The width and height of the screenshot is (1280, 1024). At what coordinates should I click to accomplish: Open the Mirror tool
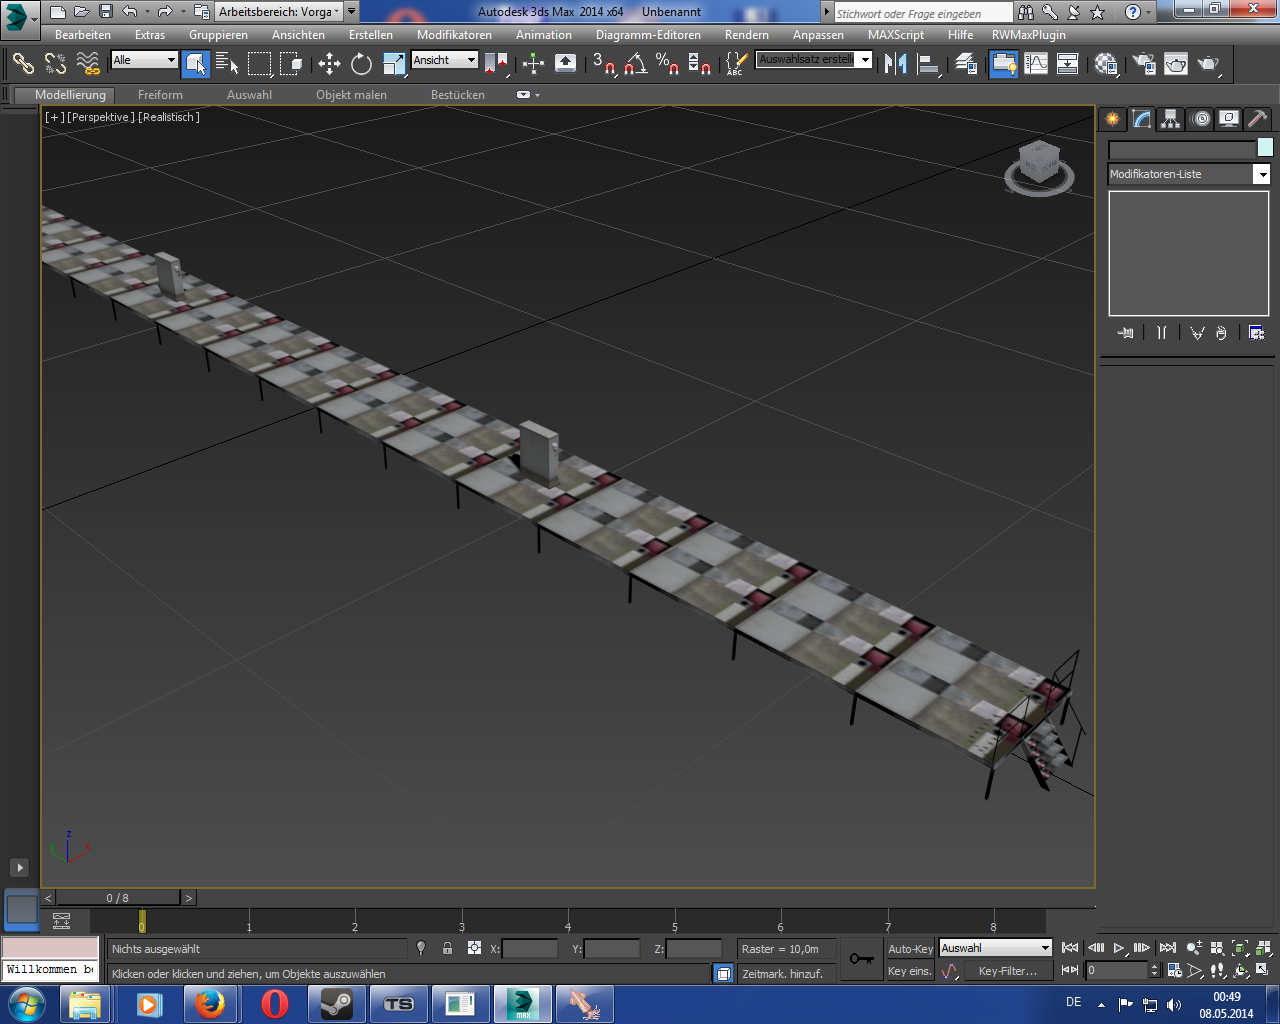click(x=896, y=64)
